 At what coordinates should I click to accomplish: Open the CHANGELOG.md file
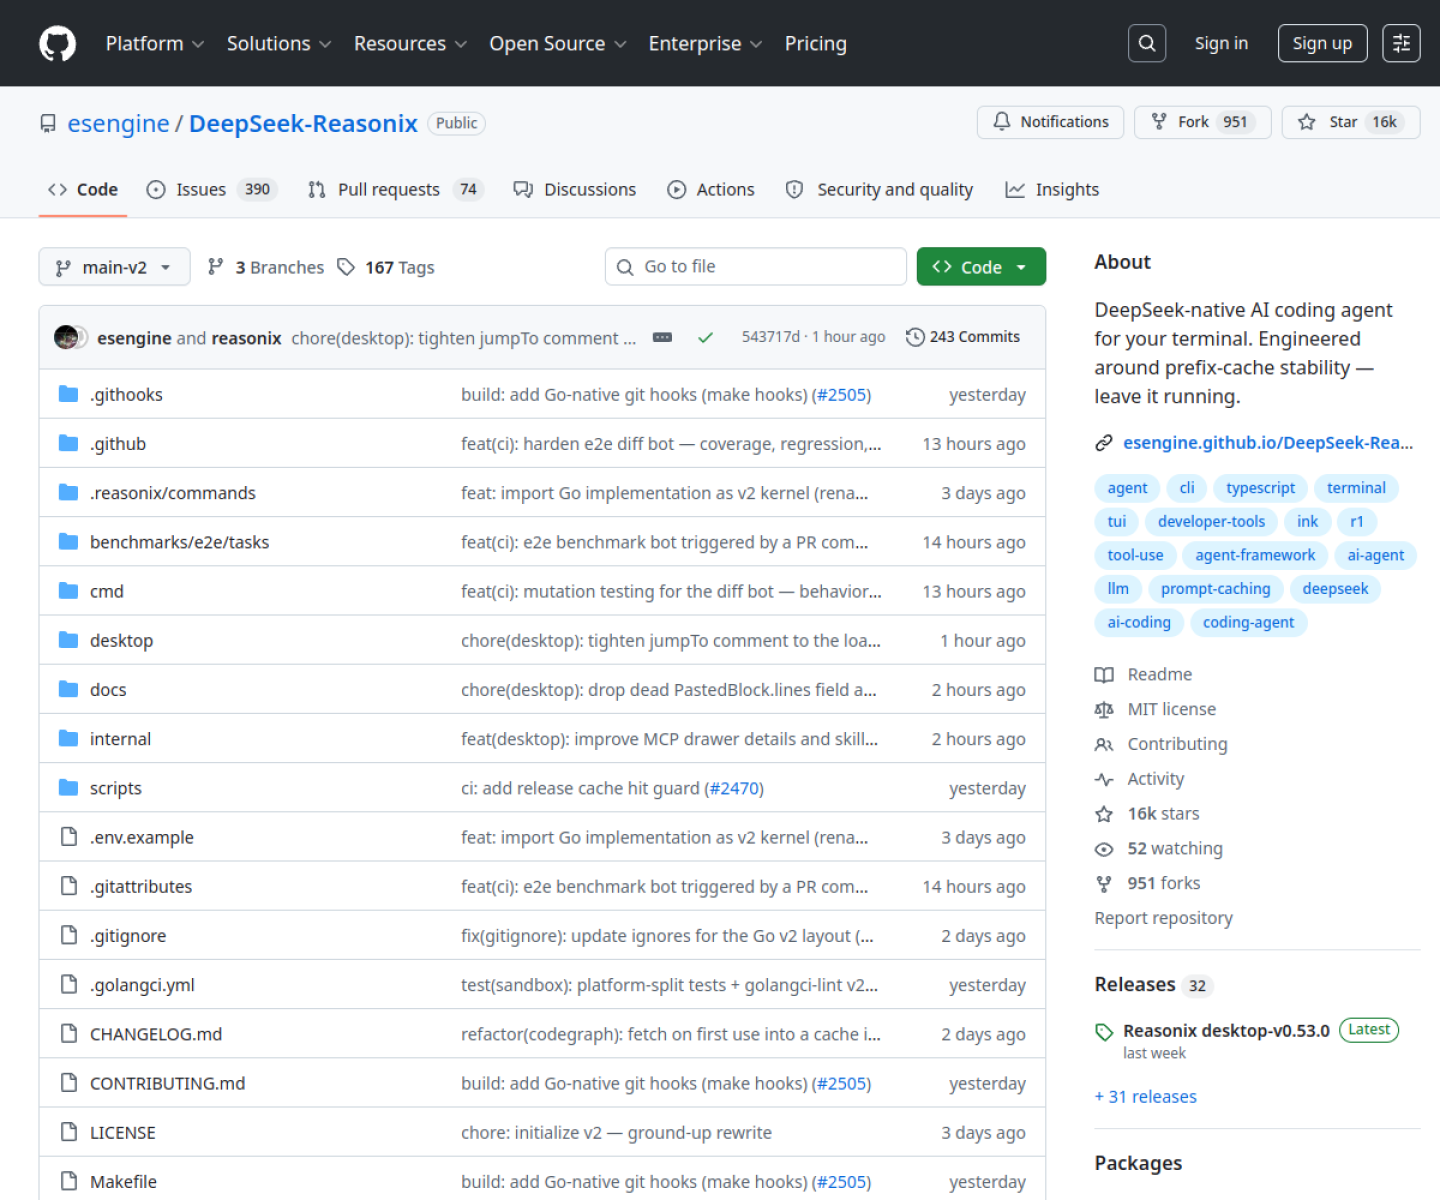156,1034
